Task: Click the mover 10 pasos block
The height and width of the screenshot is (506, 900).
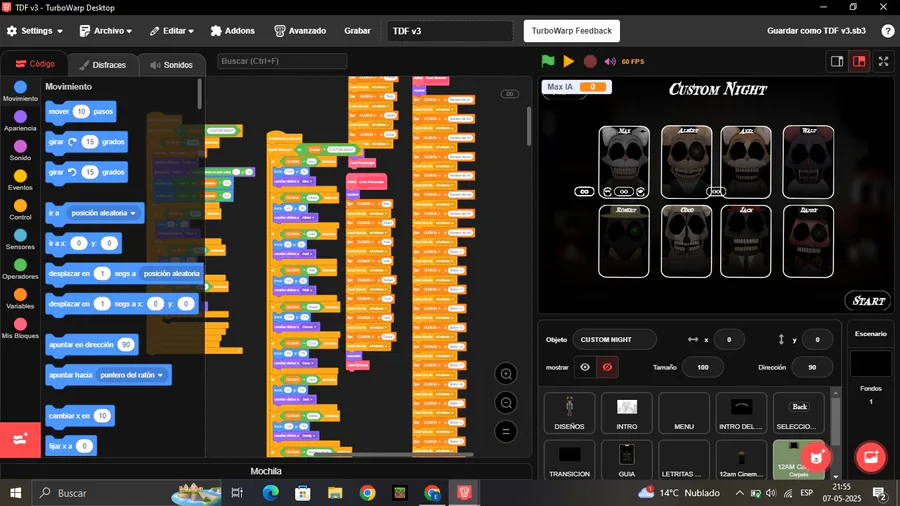Action: tap(81, 111)
